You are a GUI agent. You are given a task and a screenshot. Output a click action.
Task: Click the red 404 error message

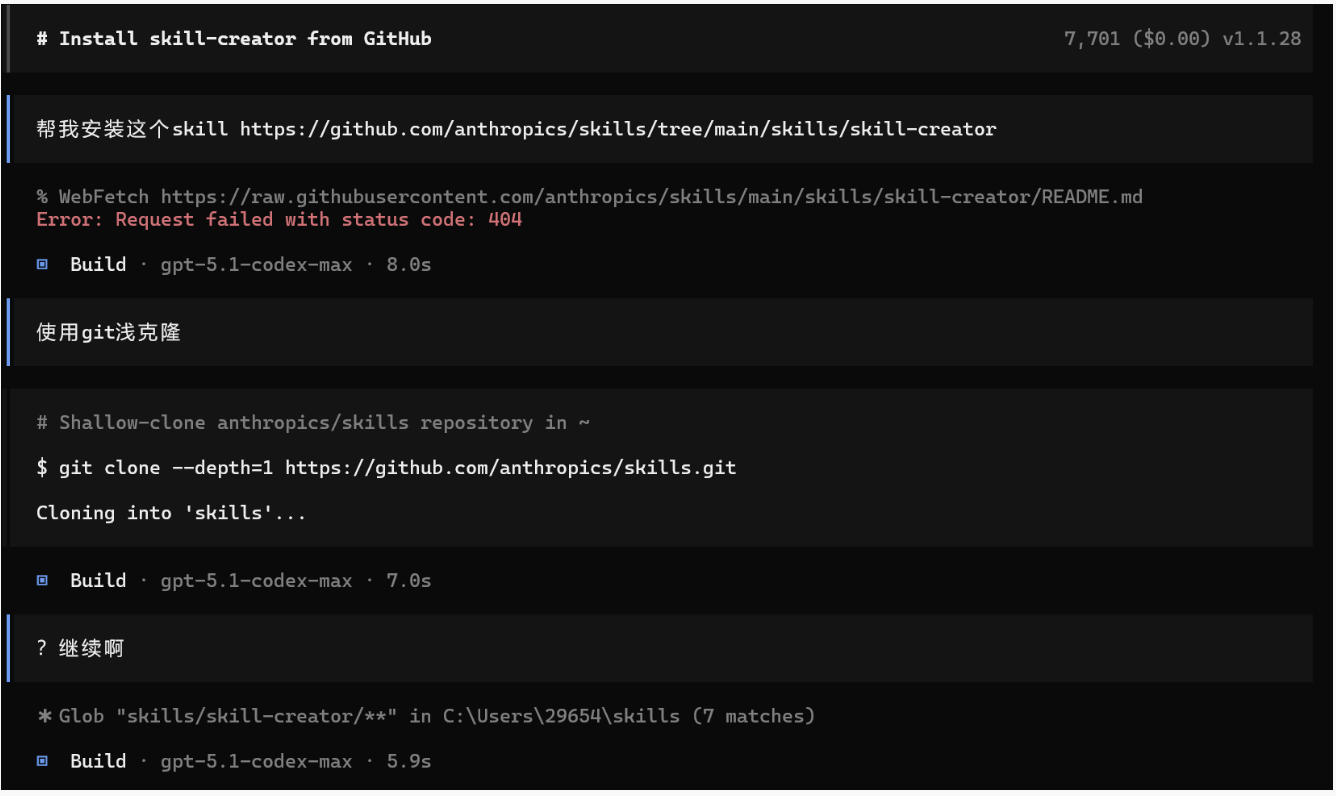point(279,219)
